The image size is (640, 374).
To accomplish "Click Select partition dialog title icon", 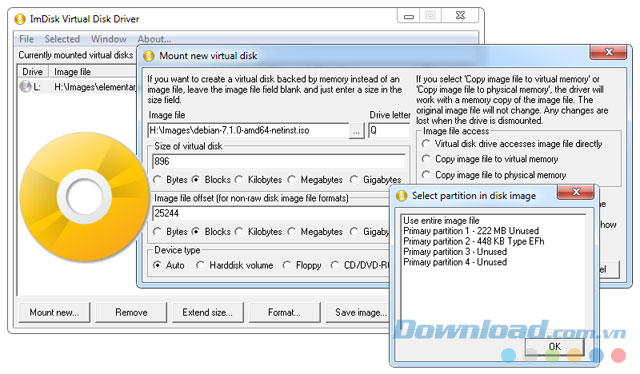I will [x=402, y=196].
